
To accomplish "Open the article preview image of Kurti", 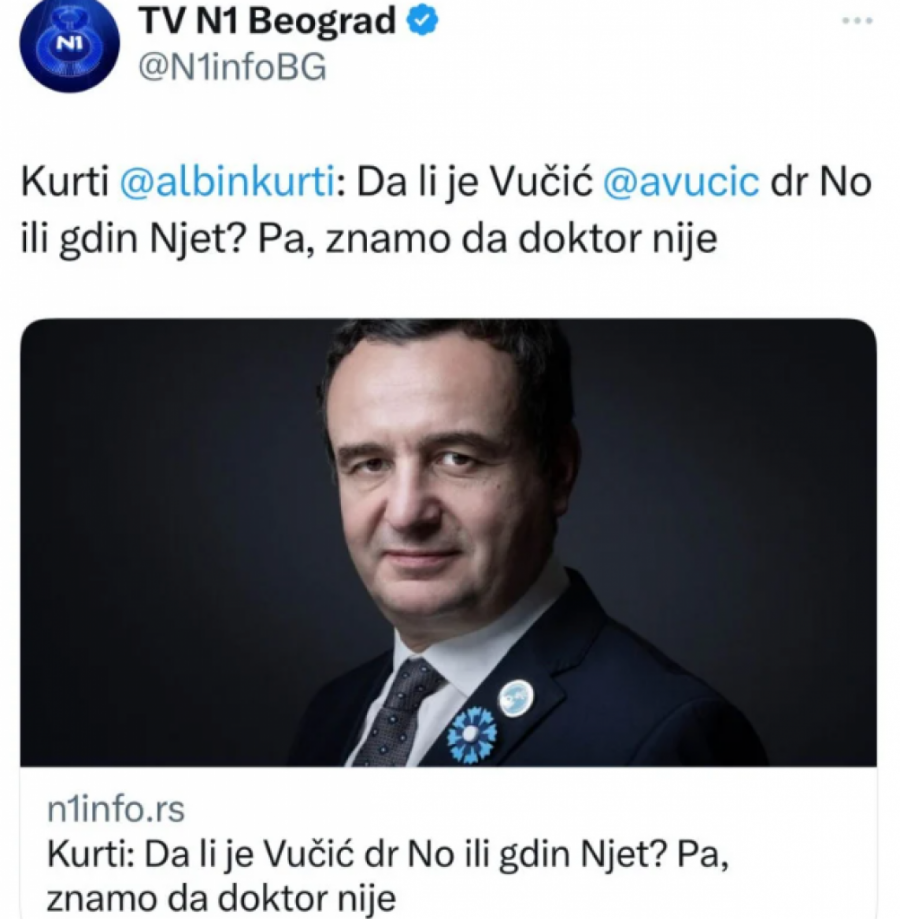I will tap(449, 543).
